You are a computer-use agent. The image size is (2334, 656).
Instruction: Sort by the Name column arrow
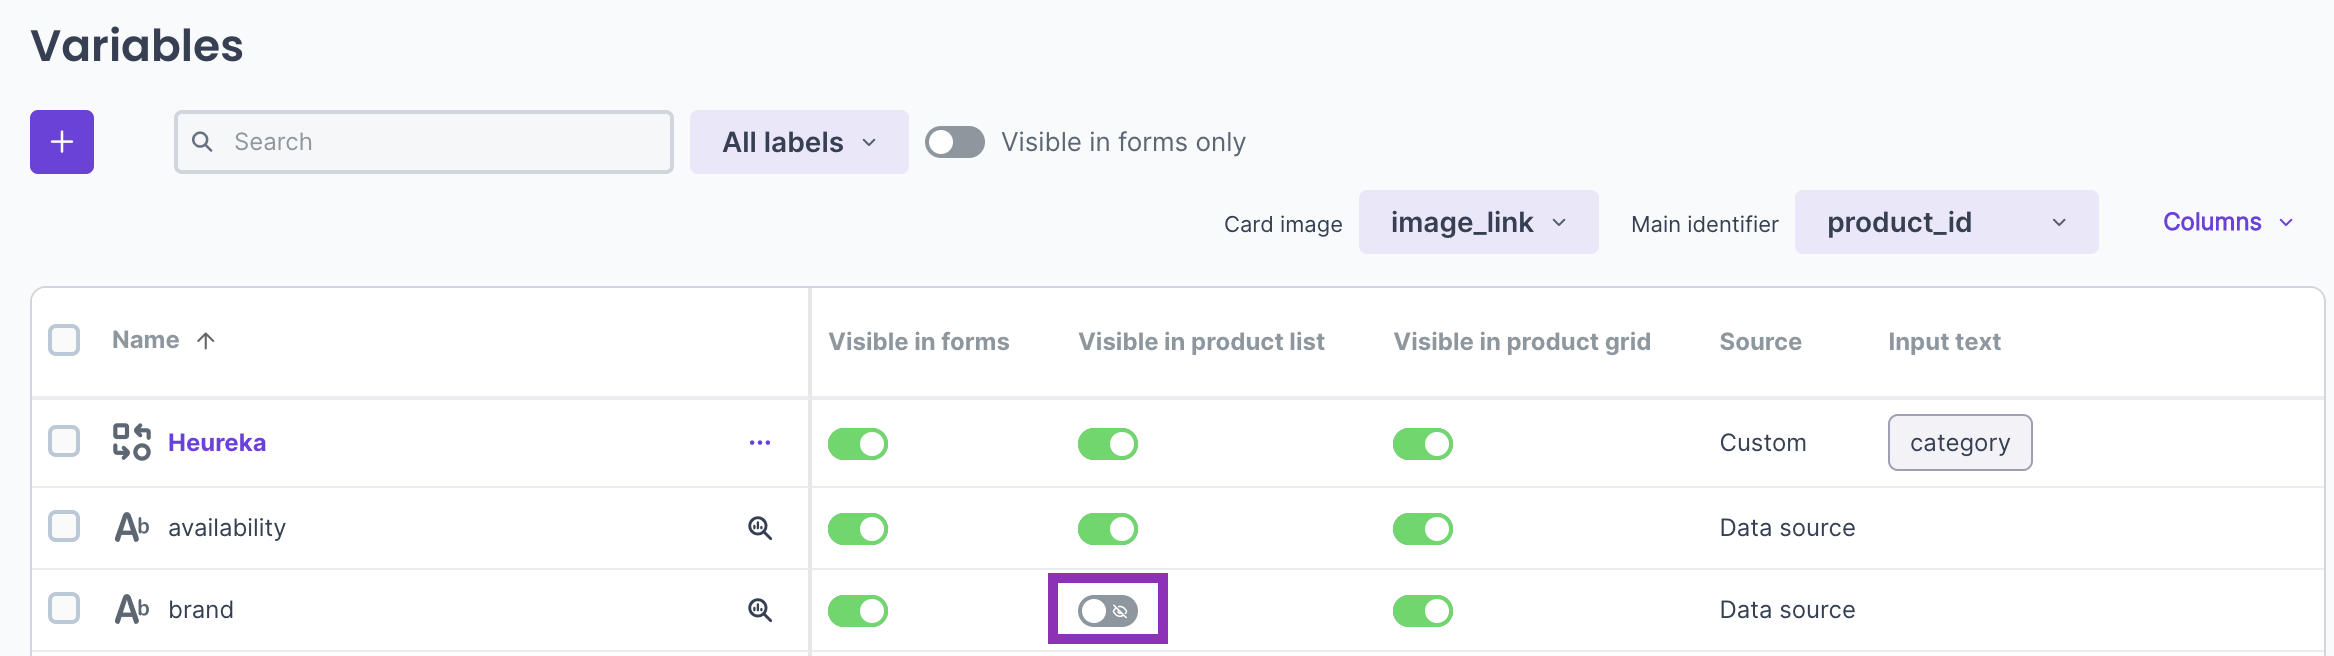point(206,341)
